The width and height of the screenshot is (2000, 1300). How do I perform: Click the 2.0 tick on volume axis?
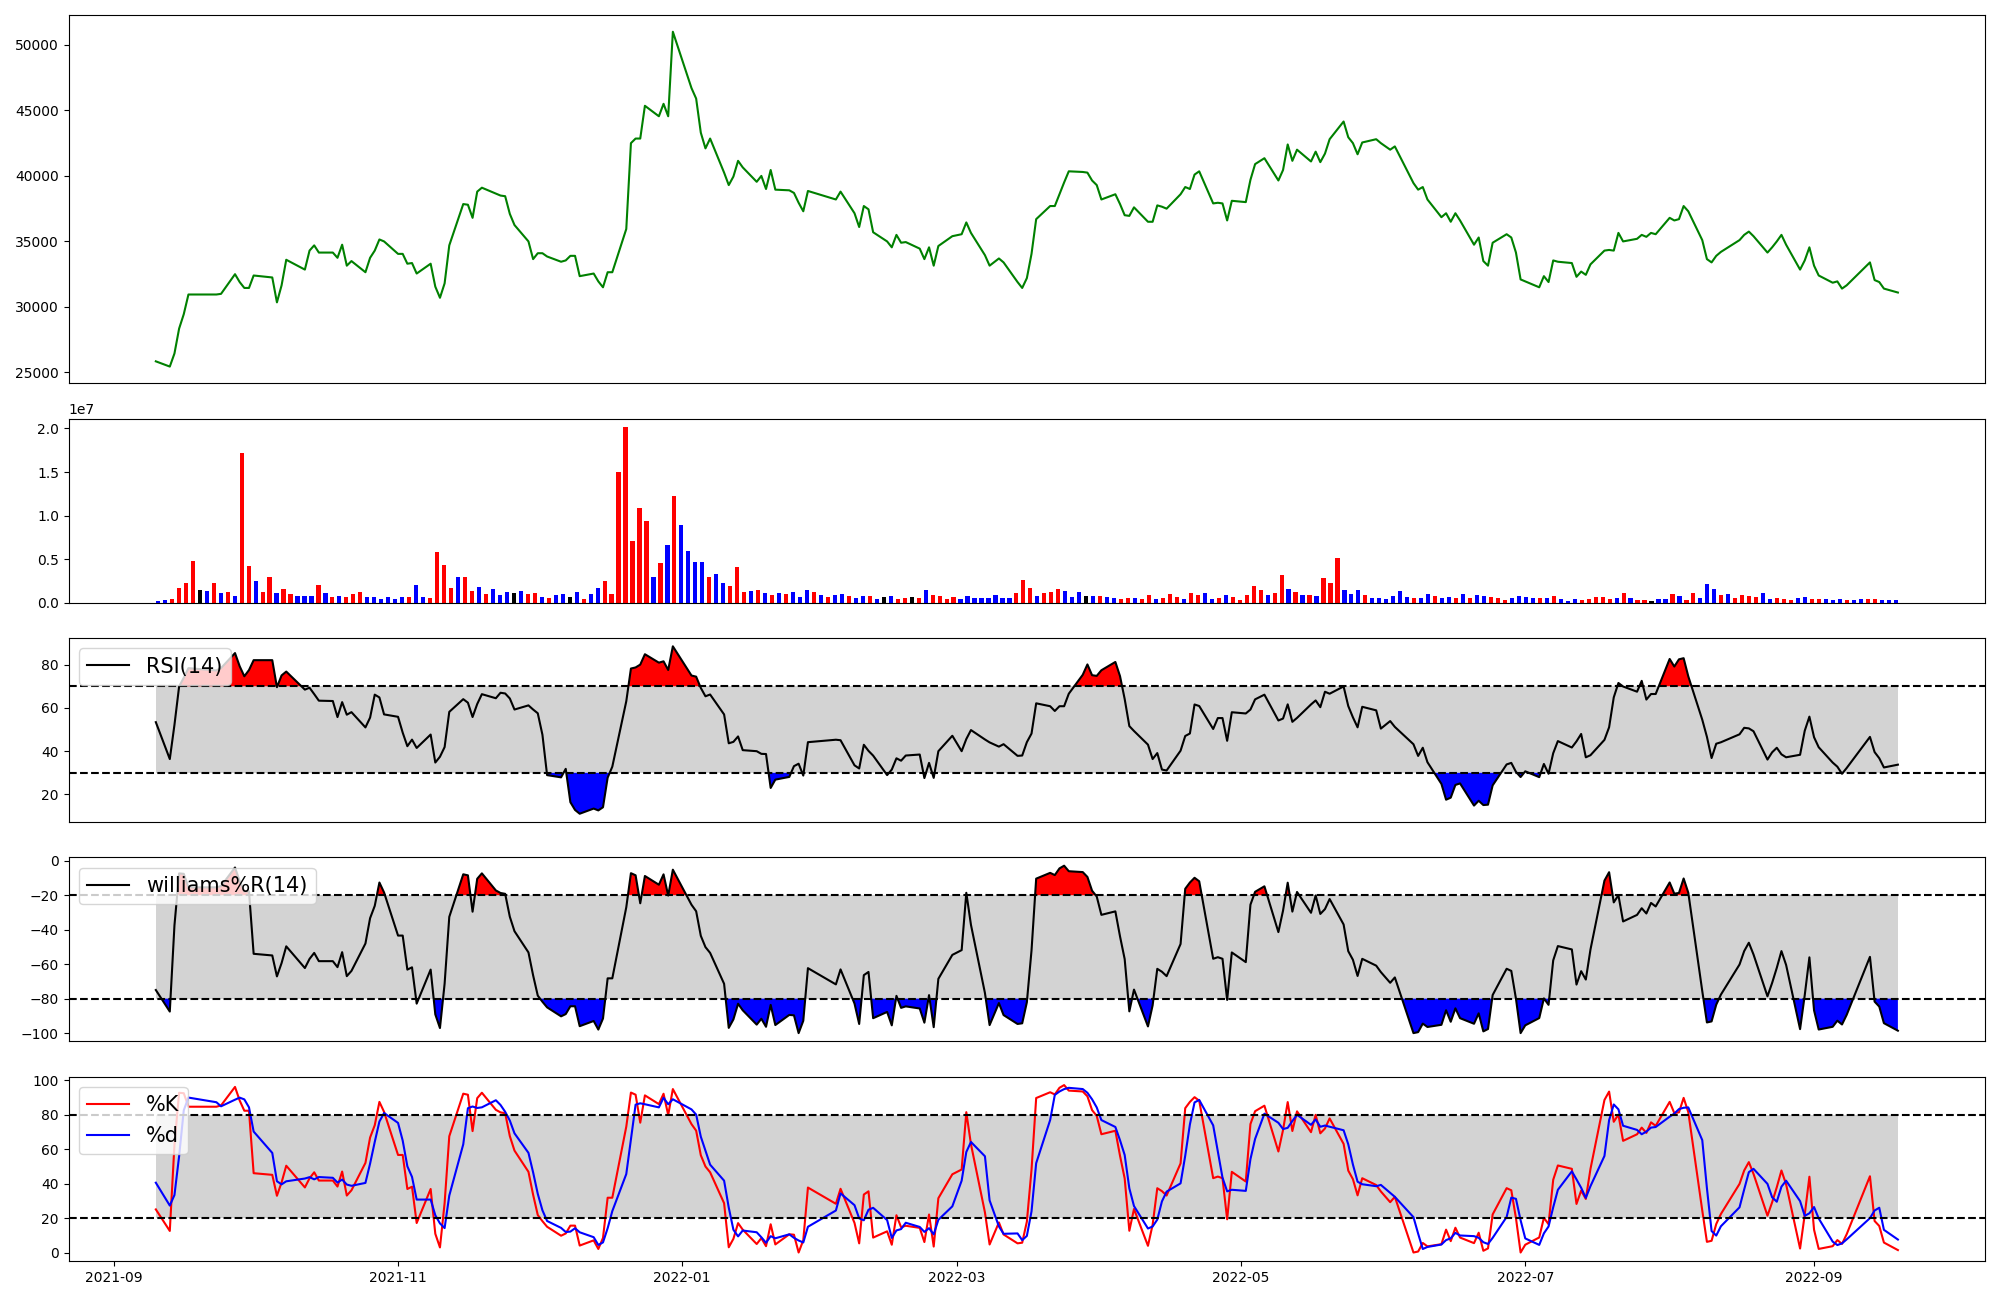point(49,429)
